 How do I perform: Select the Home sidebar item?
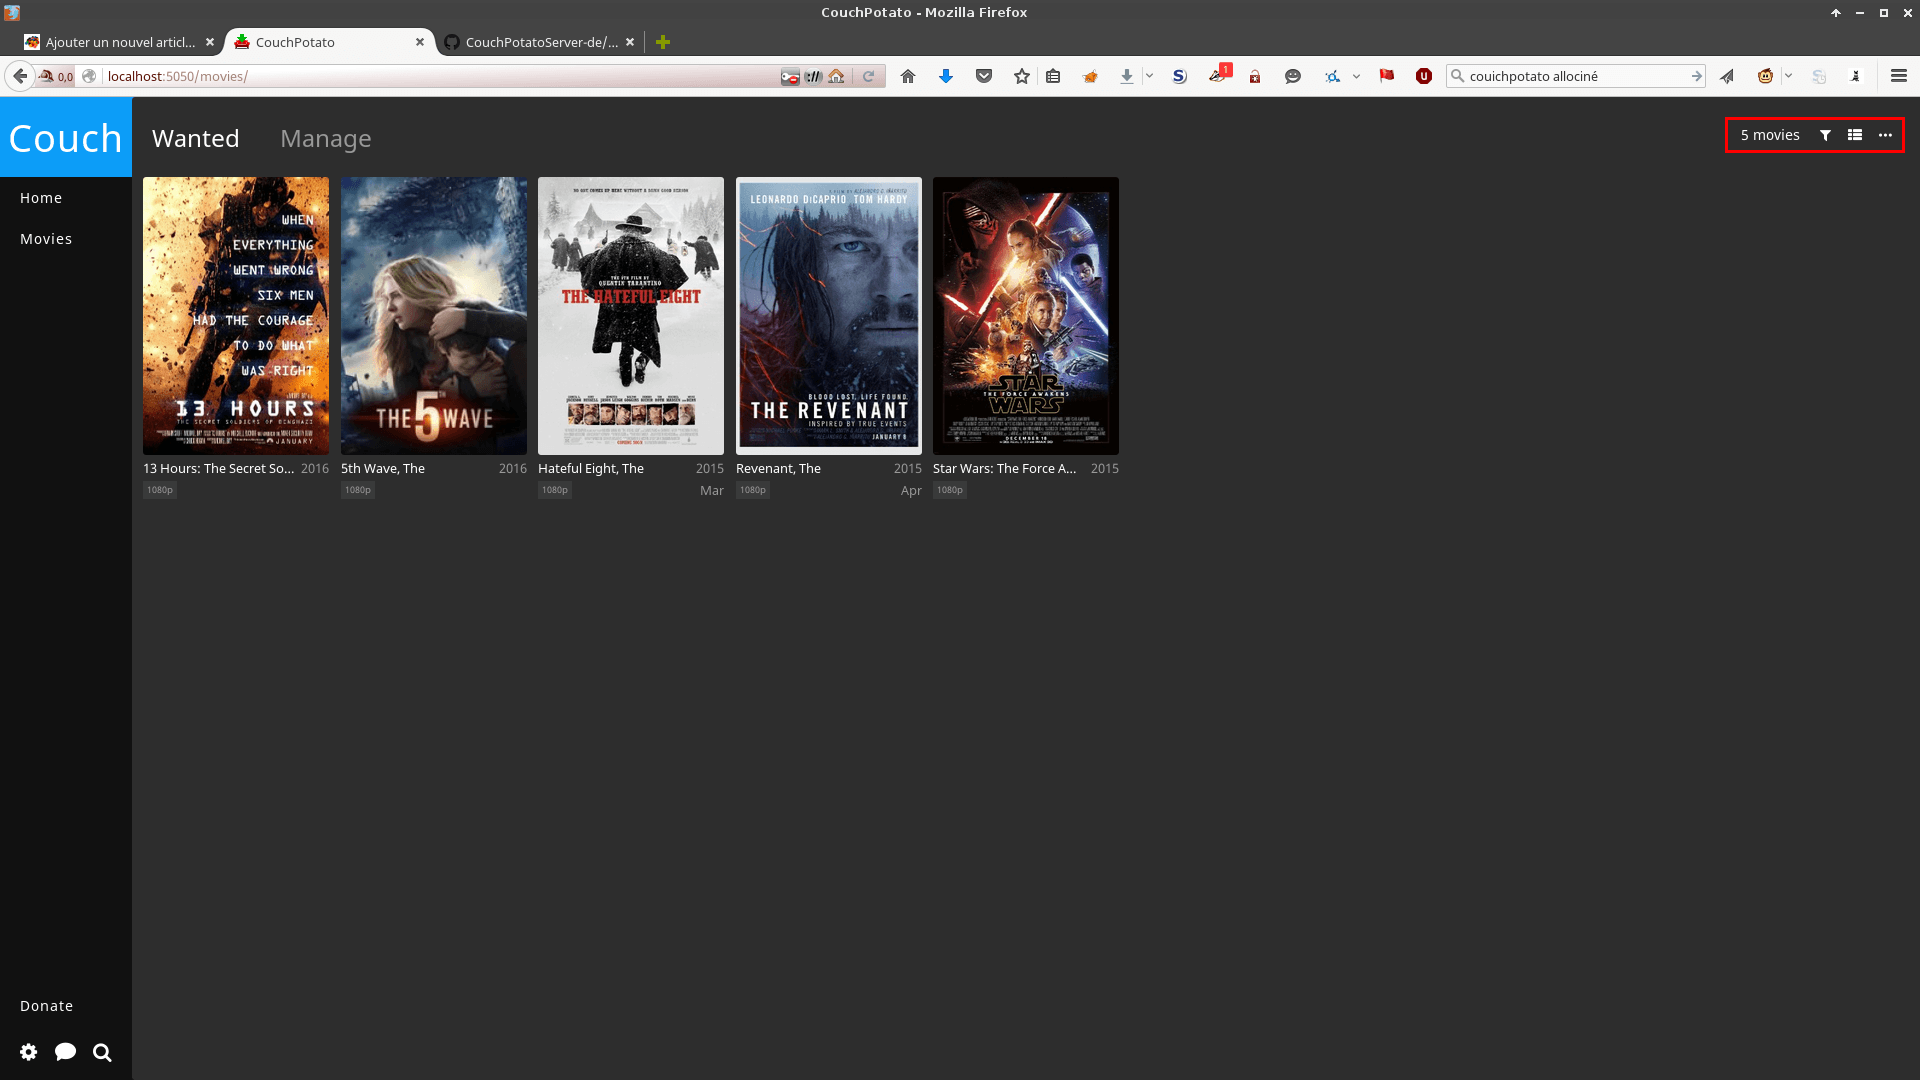coord(41,198)
